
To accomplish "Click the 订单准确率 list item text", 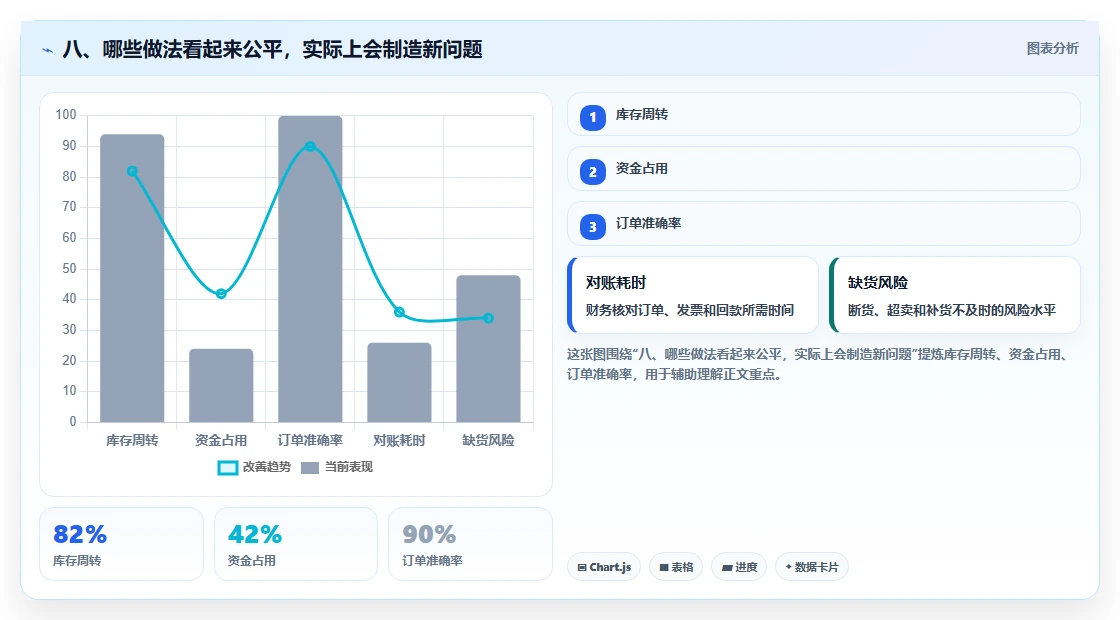I will click(648, 224).
